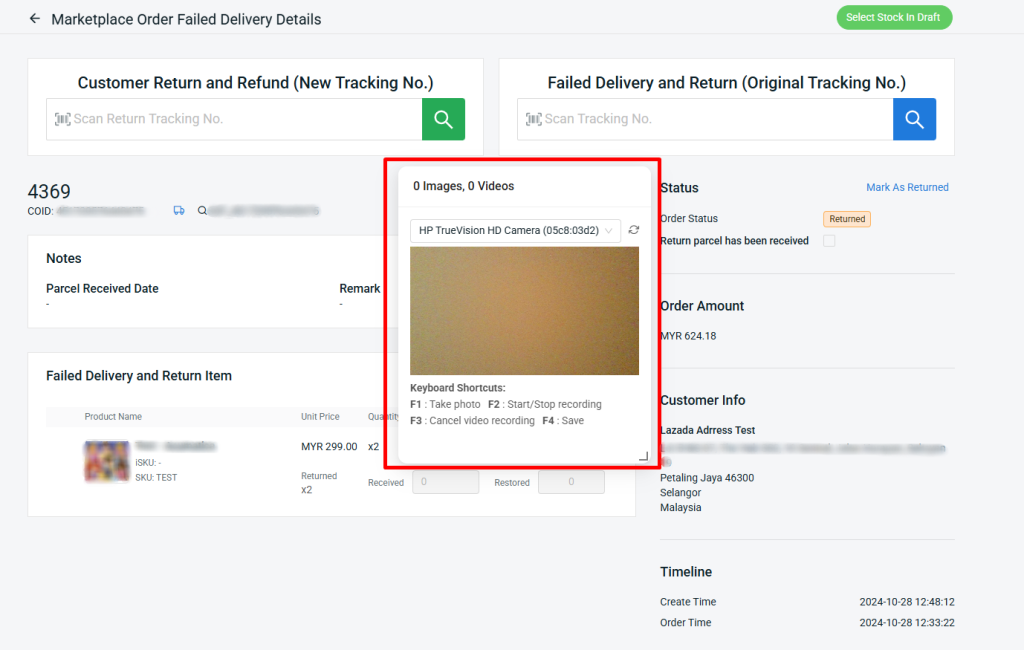
Task: Click the camera preview feed
Action: click(x=524, y=311)
